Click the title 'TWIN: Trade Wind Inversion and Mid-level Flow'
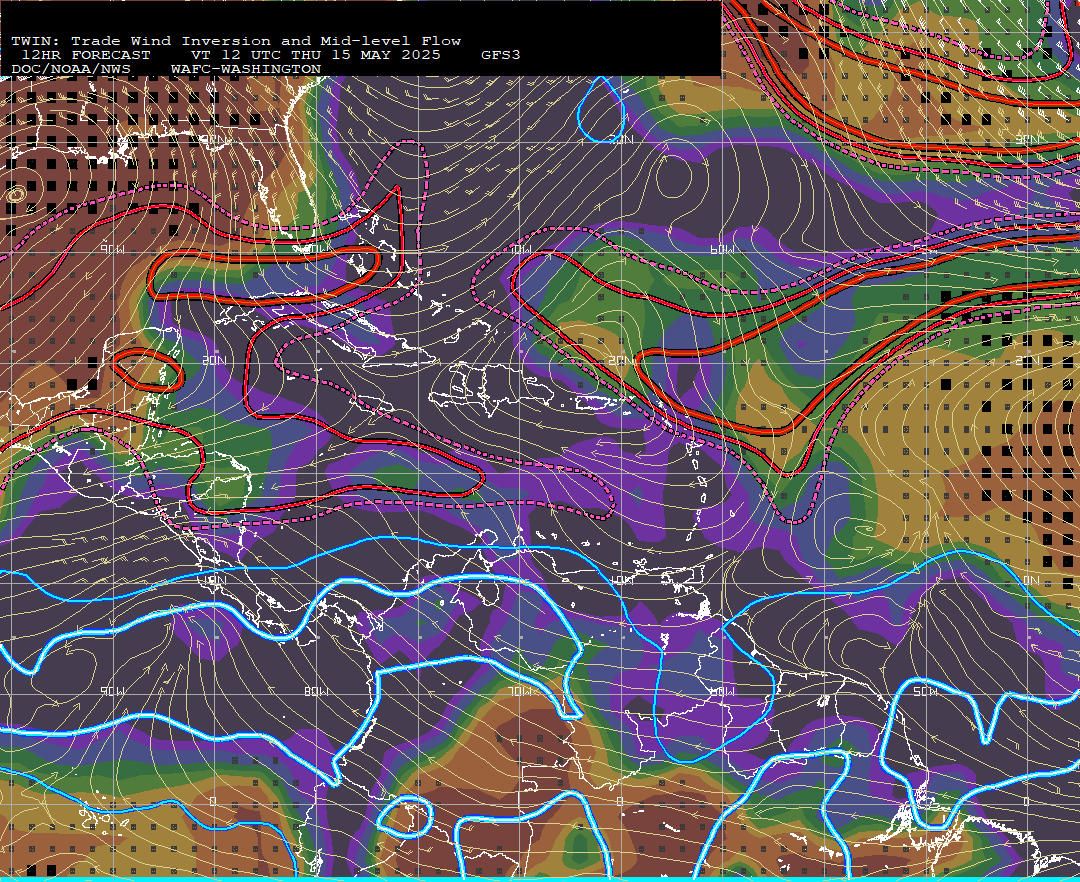 pyautogui.click(x=236, y=41)
